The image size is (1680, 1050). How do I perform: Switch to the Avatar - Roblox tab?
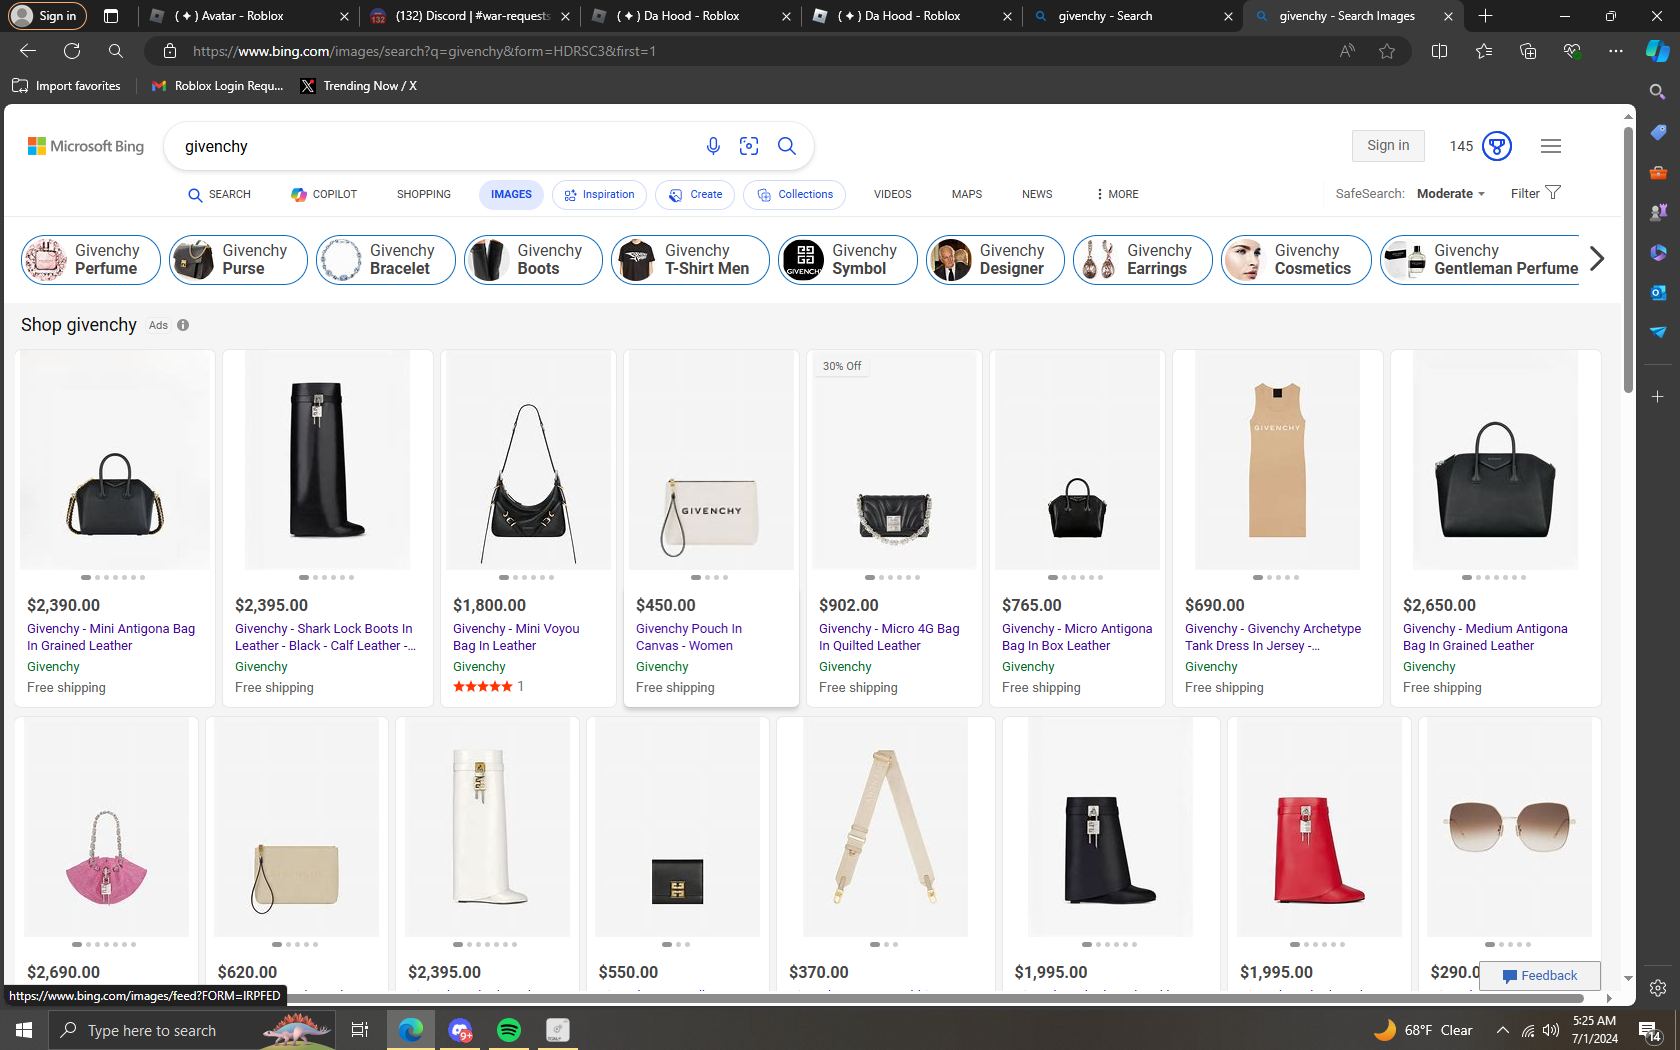click(248, 16)
